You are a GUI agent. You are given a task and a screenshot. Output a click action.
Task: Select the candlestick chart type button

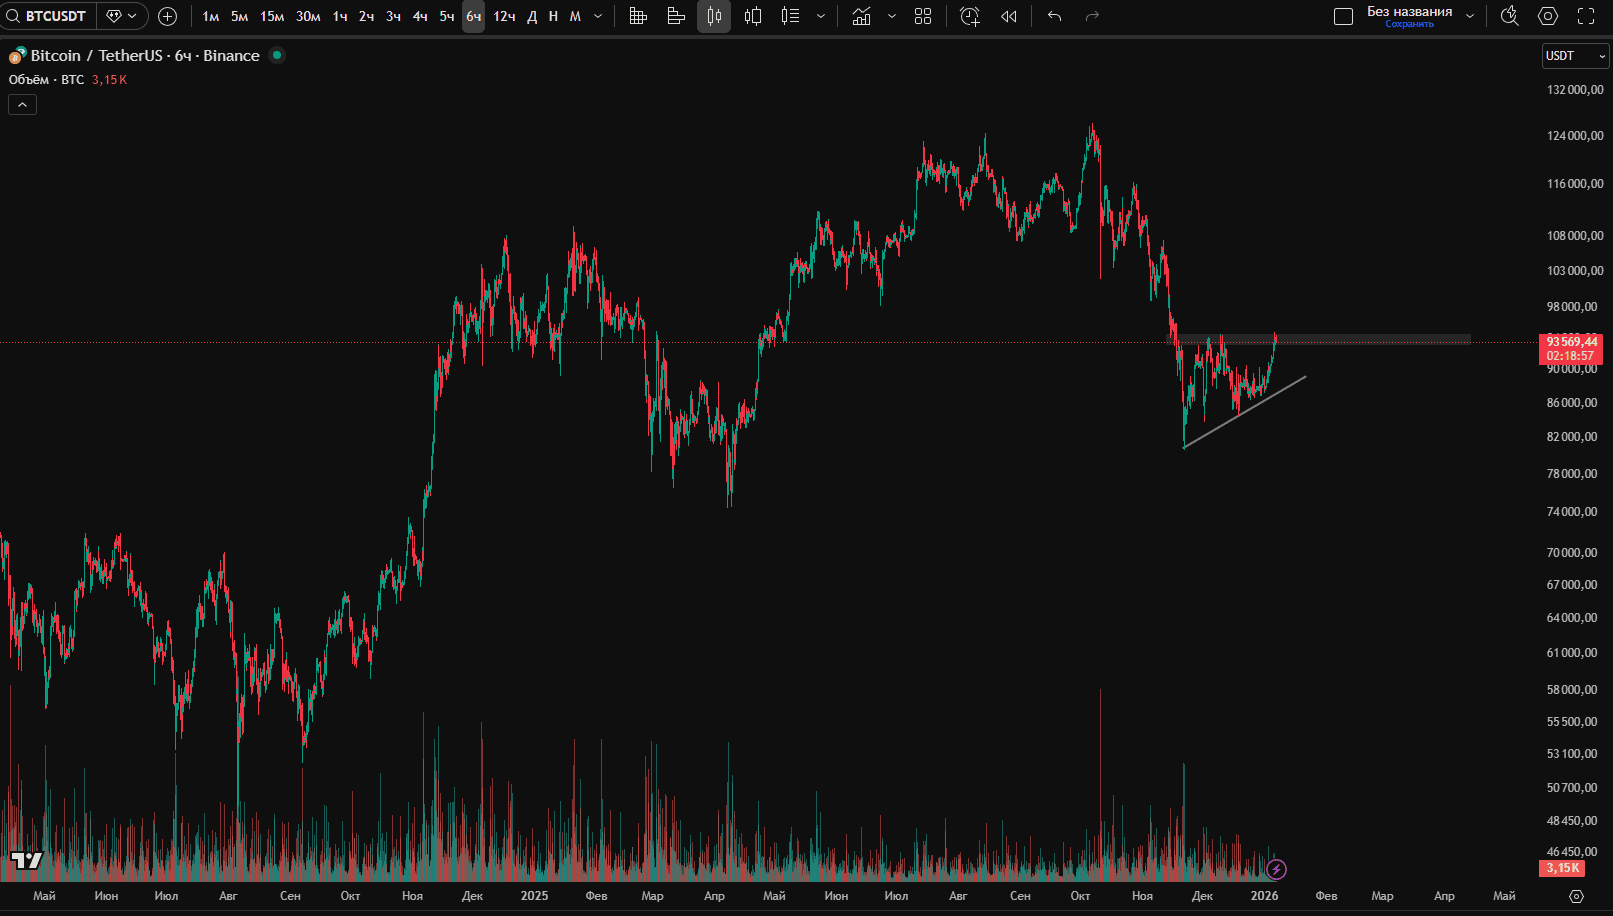click(714, 16)
